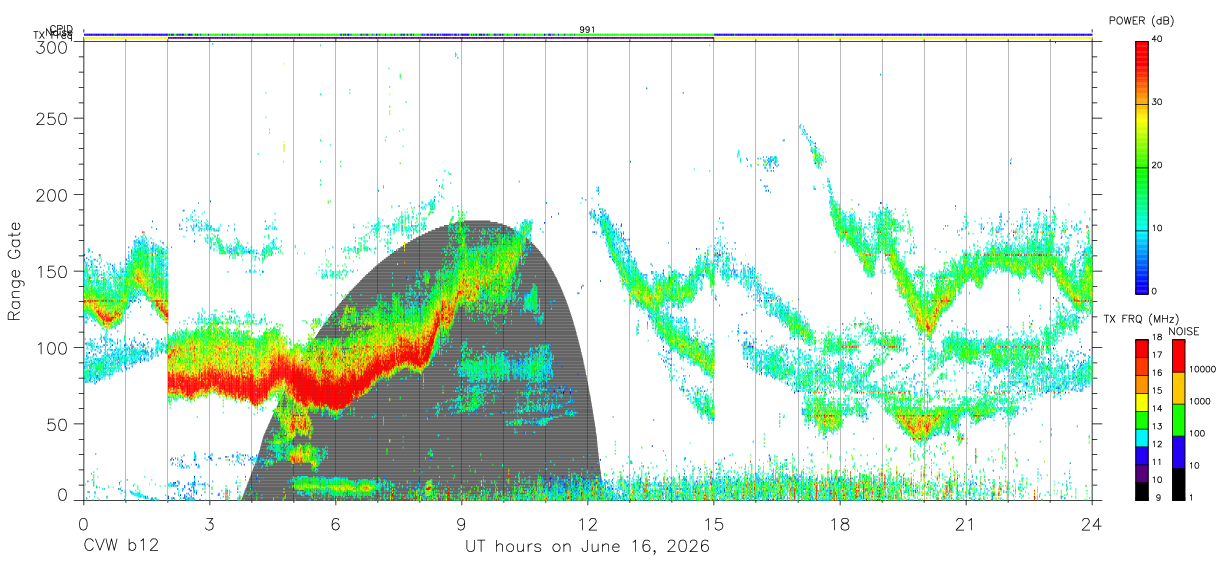Click the "POWER (dB)" legend title
1228x567 pixels.
coord(1141,21)
